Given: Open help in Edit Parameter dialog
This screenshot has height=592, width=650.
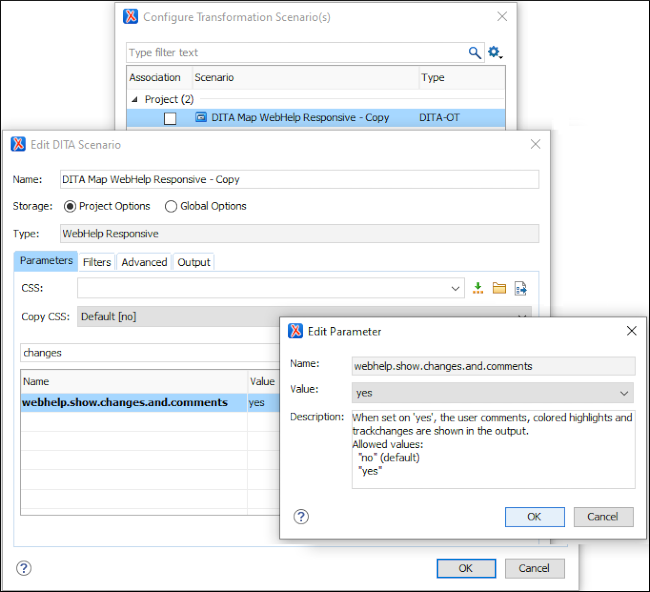Looking at the screenshot, I should pos(301,517).
